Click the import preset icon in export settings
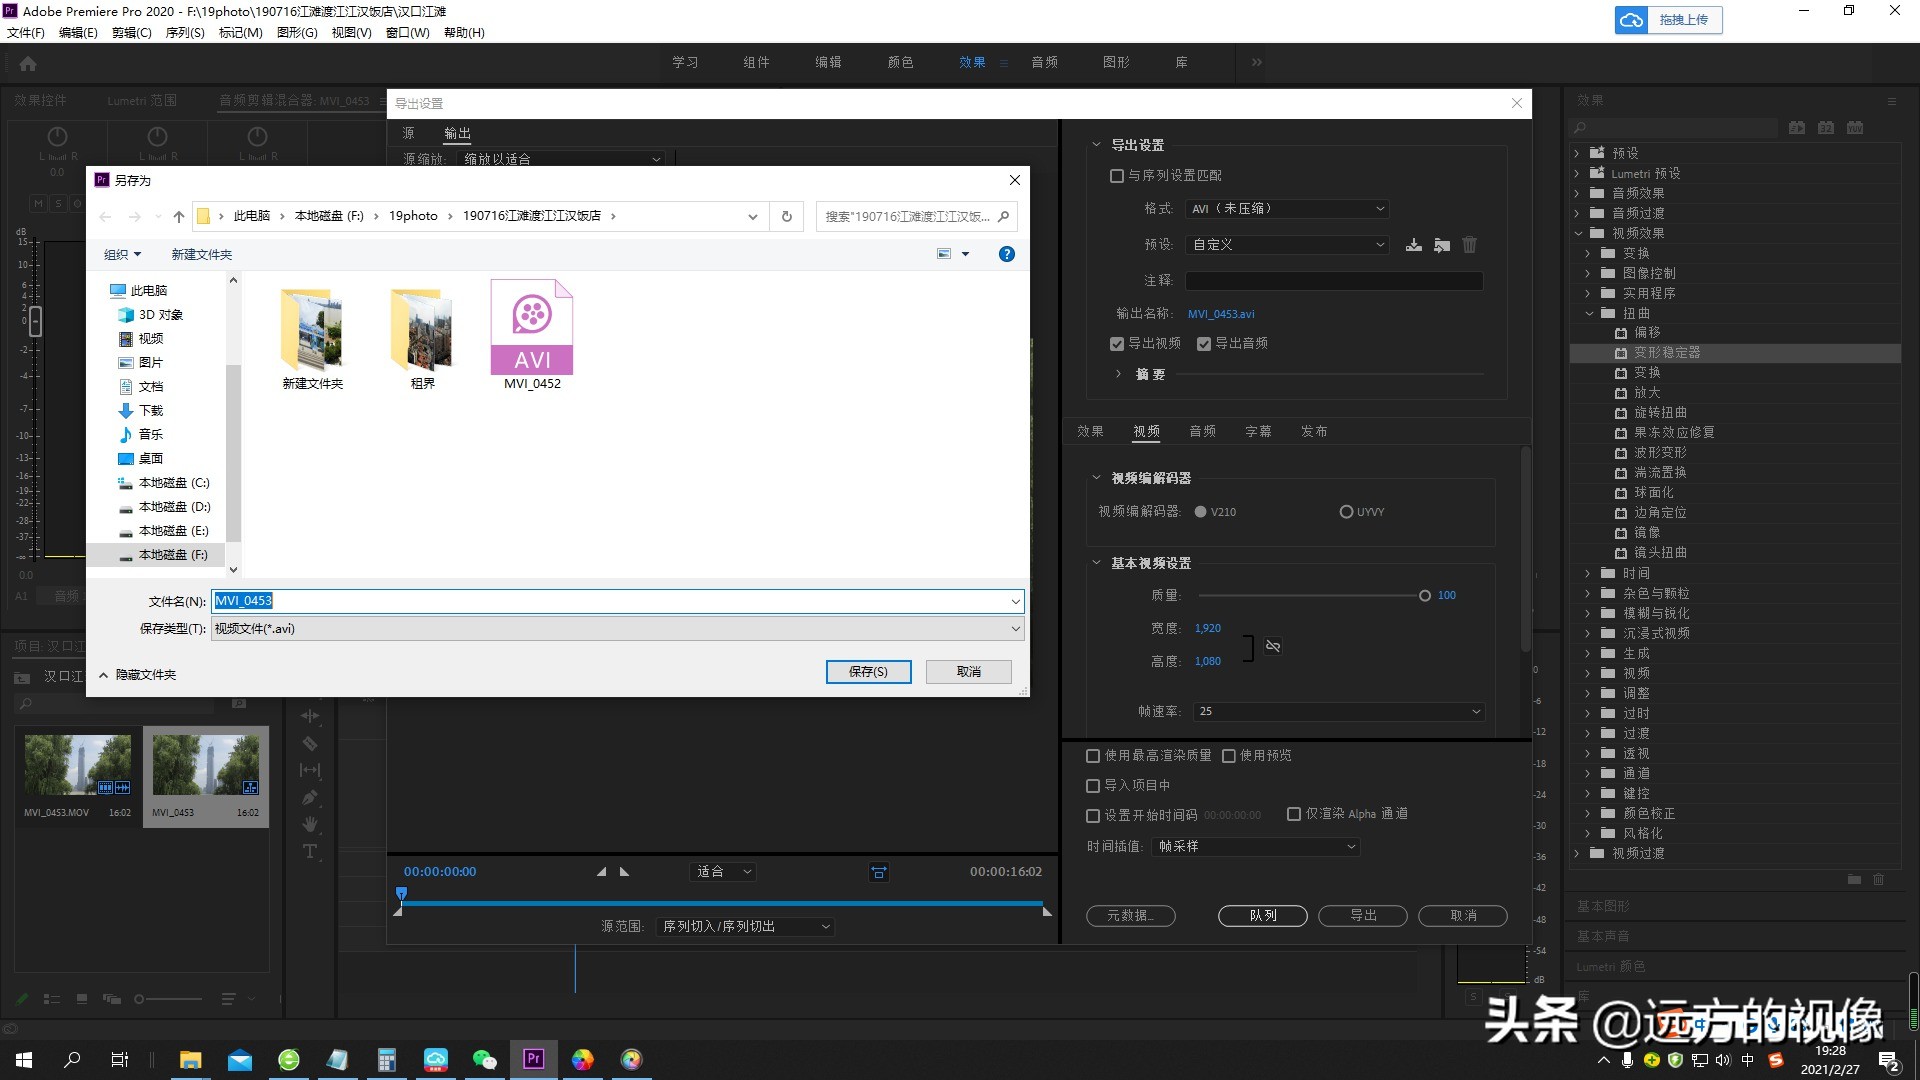This screenshot has width=1920, height=1080. pyautogui.click(x=1441, y=245)
